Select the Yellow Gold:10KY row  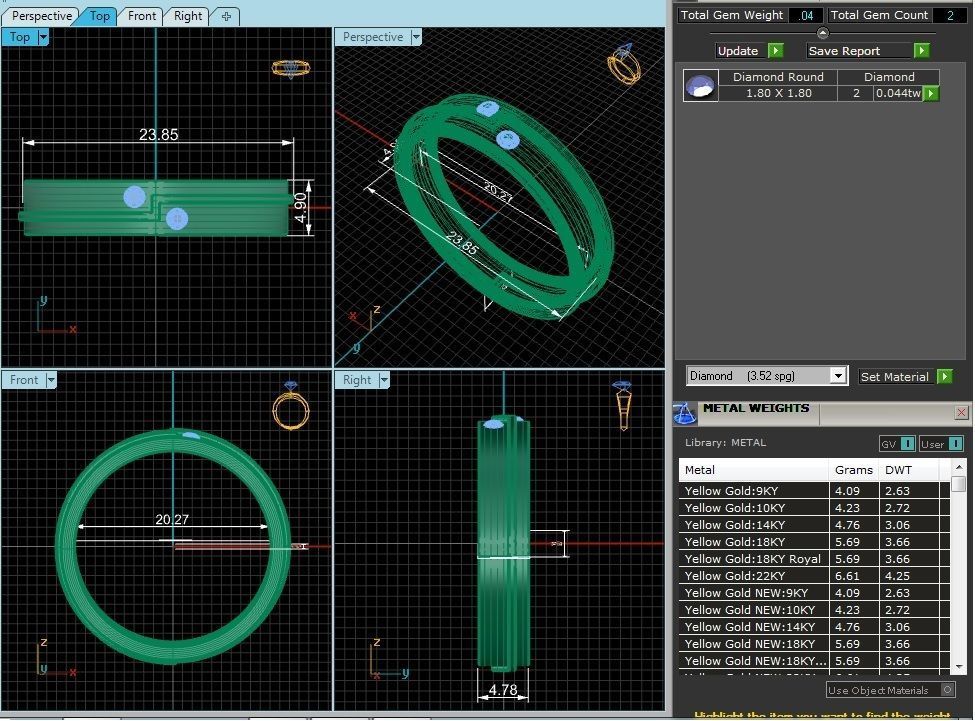(x=815, y=508)
